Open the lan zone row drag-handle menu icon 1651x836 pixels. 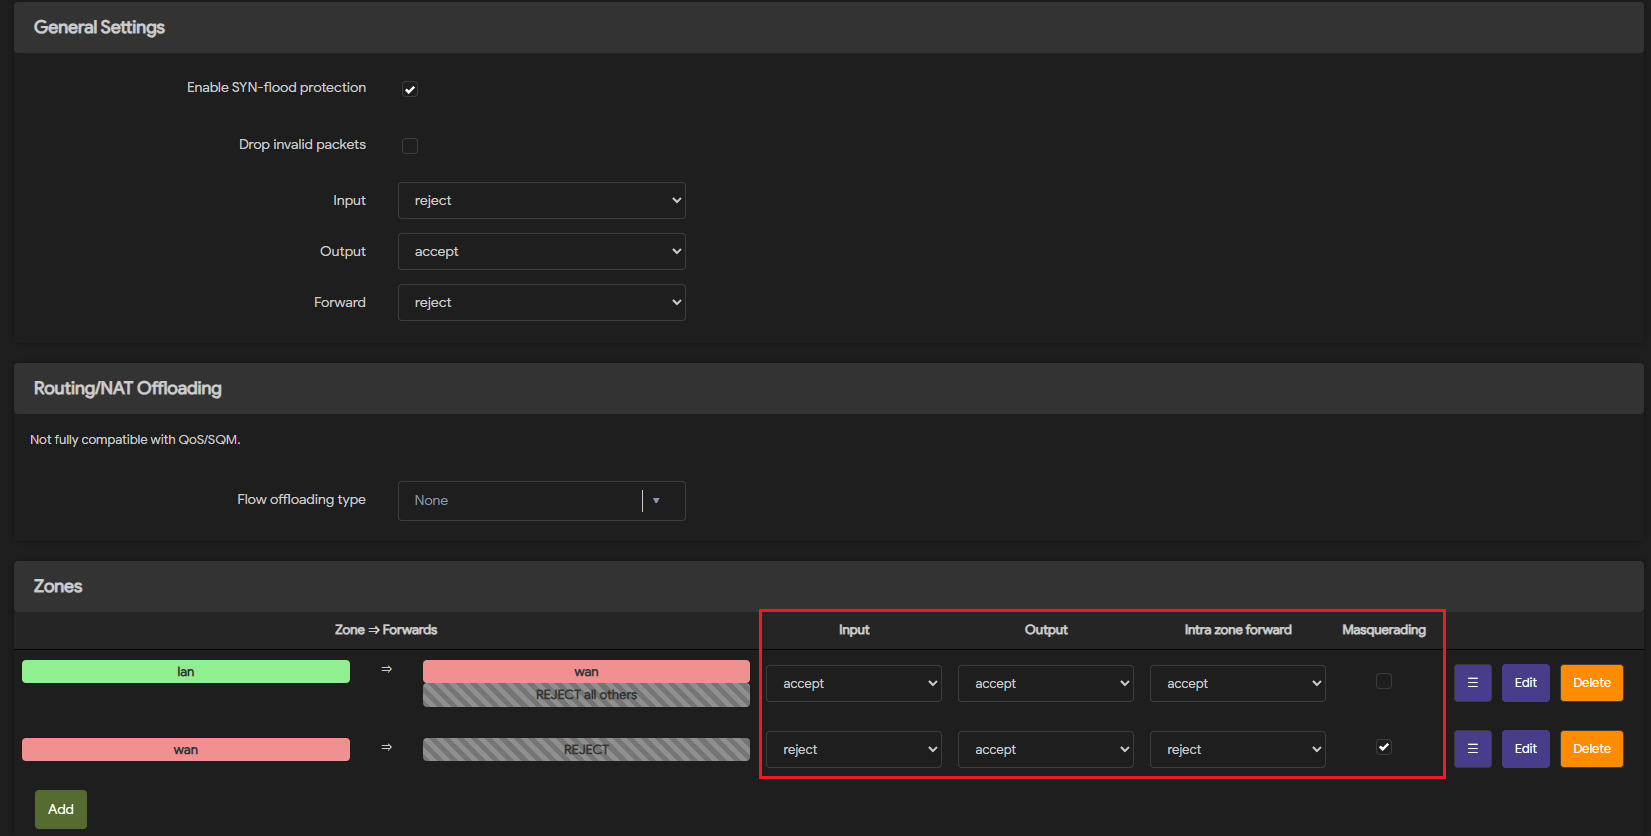(x=1472, y=683)
